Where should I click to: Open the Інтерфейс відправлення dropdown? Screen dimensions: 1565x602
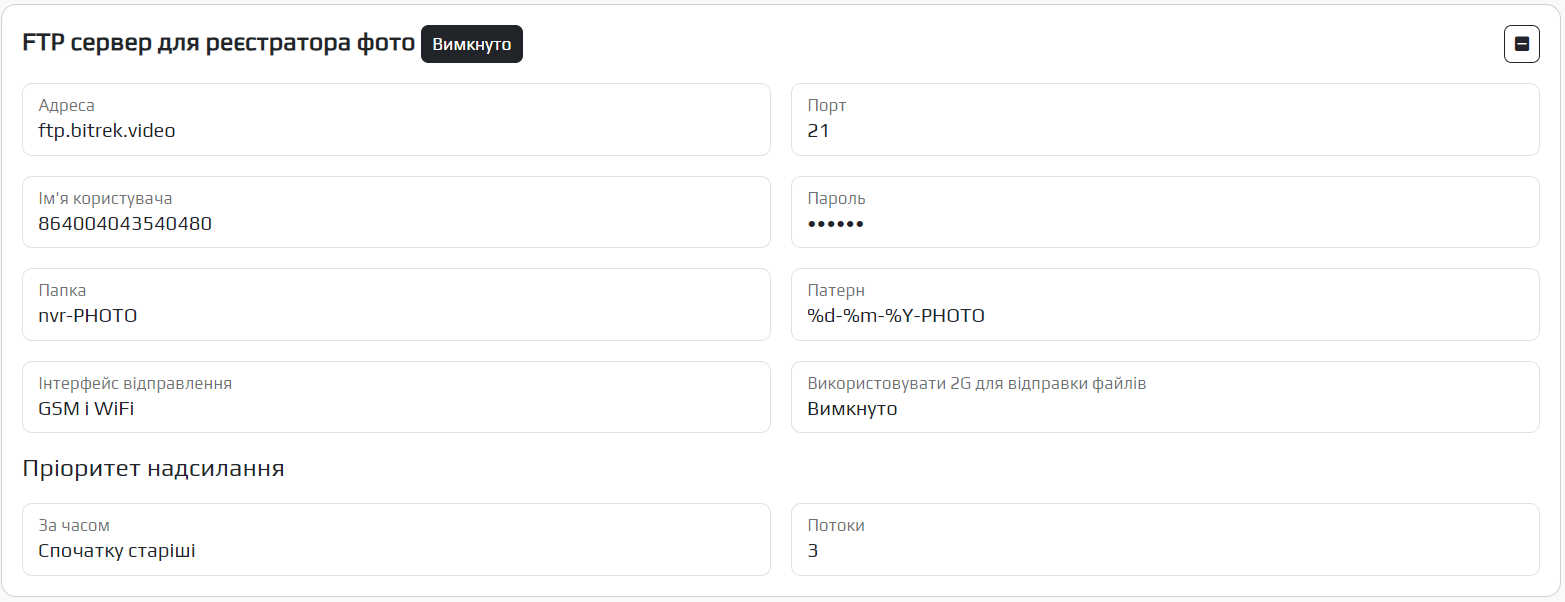point(396,397)
